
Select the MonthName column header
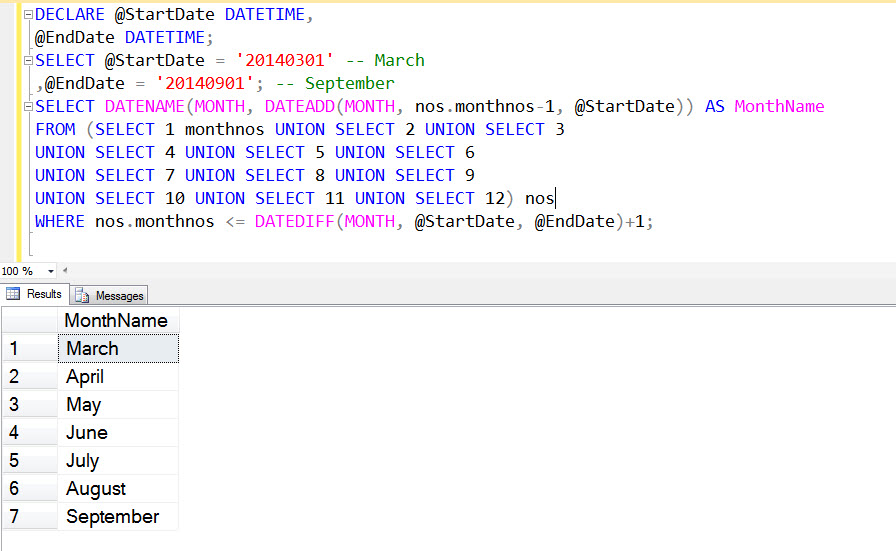click(x=116, y=320)
